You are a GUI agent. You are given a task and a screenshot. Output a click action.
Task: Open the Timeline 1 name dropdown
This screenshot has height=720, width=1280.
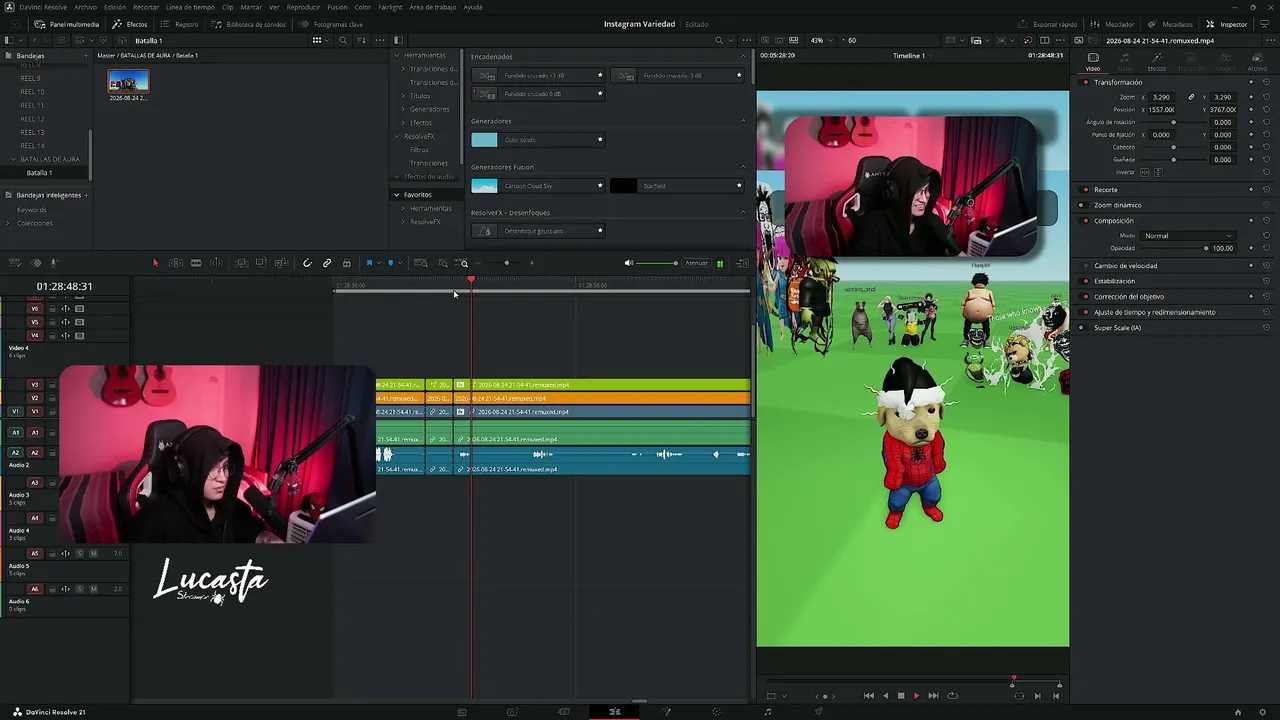pos(912,55)
